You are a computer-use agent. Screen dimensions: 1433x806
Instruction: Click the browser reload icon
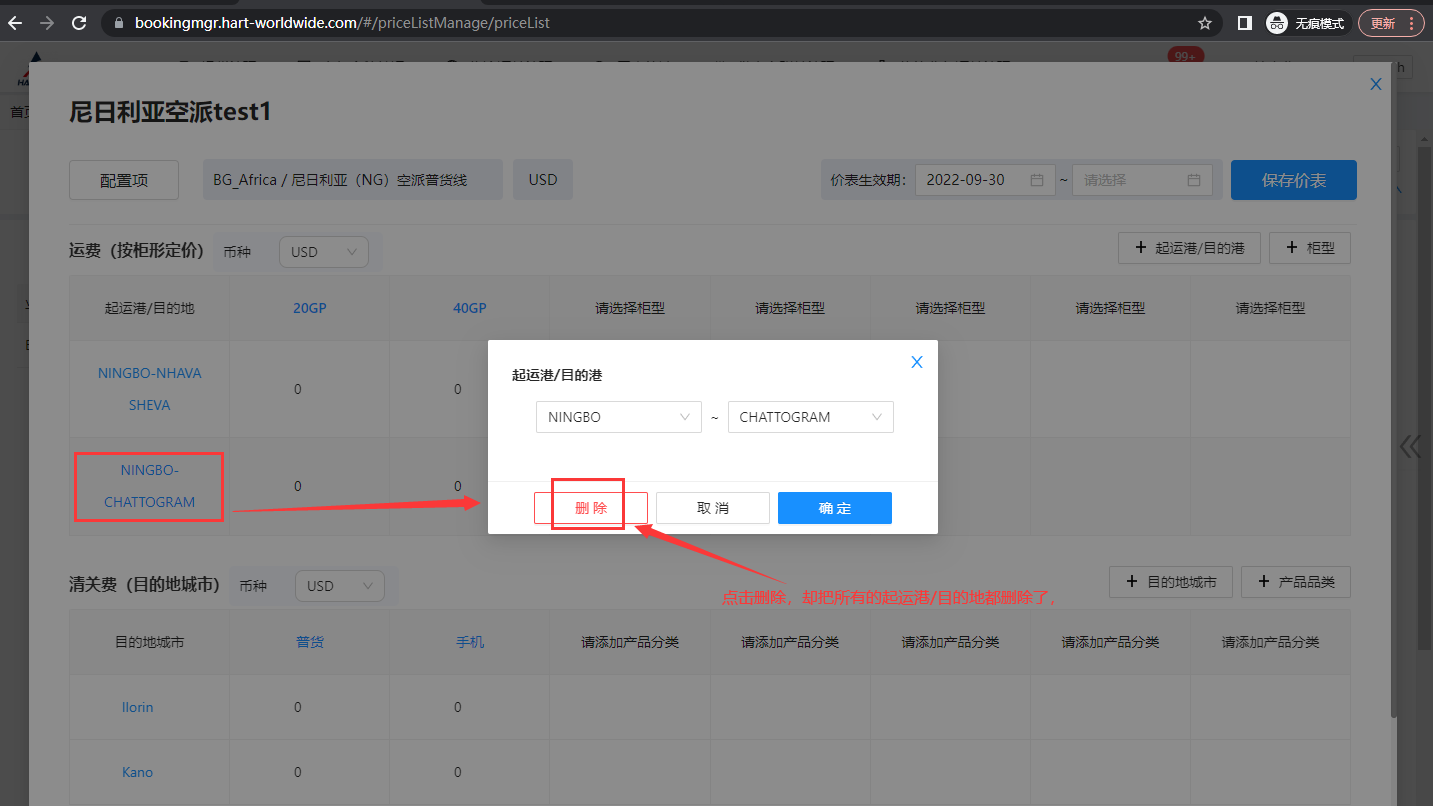point(79,23)
